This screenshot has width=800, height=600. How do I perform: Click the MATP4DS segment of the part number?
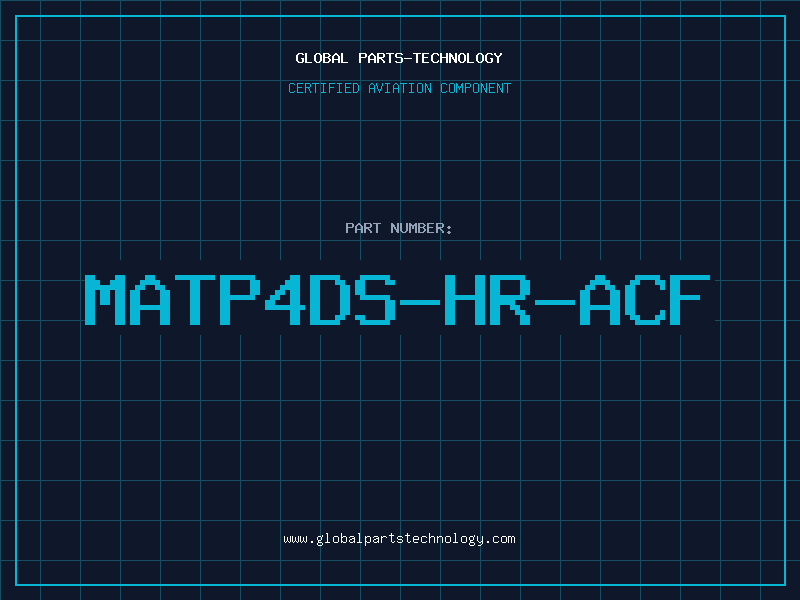(241, 300)
